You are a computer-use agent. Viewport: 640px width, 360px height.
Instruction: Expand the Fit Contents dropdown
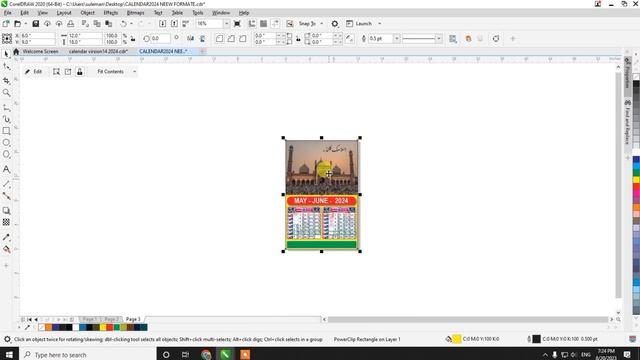click(x=135, y=72)
